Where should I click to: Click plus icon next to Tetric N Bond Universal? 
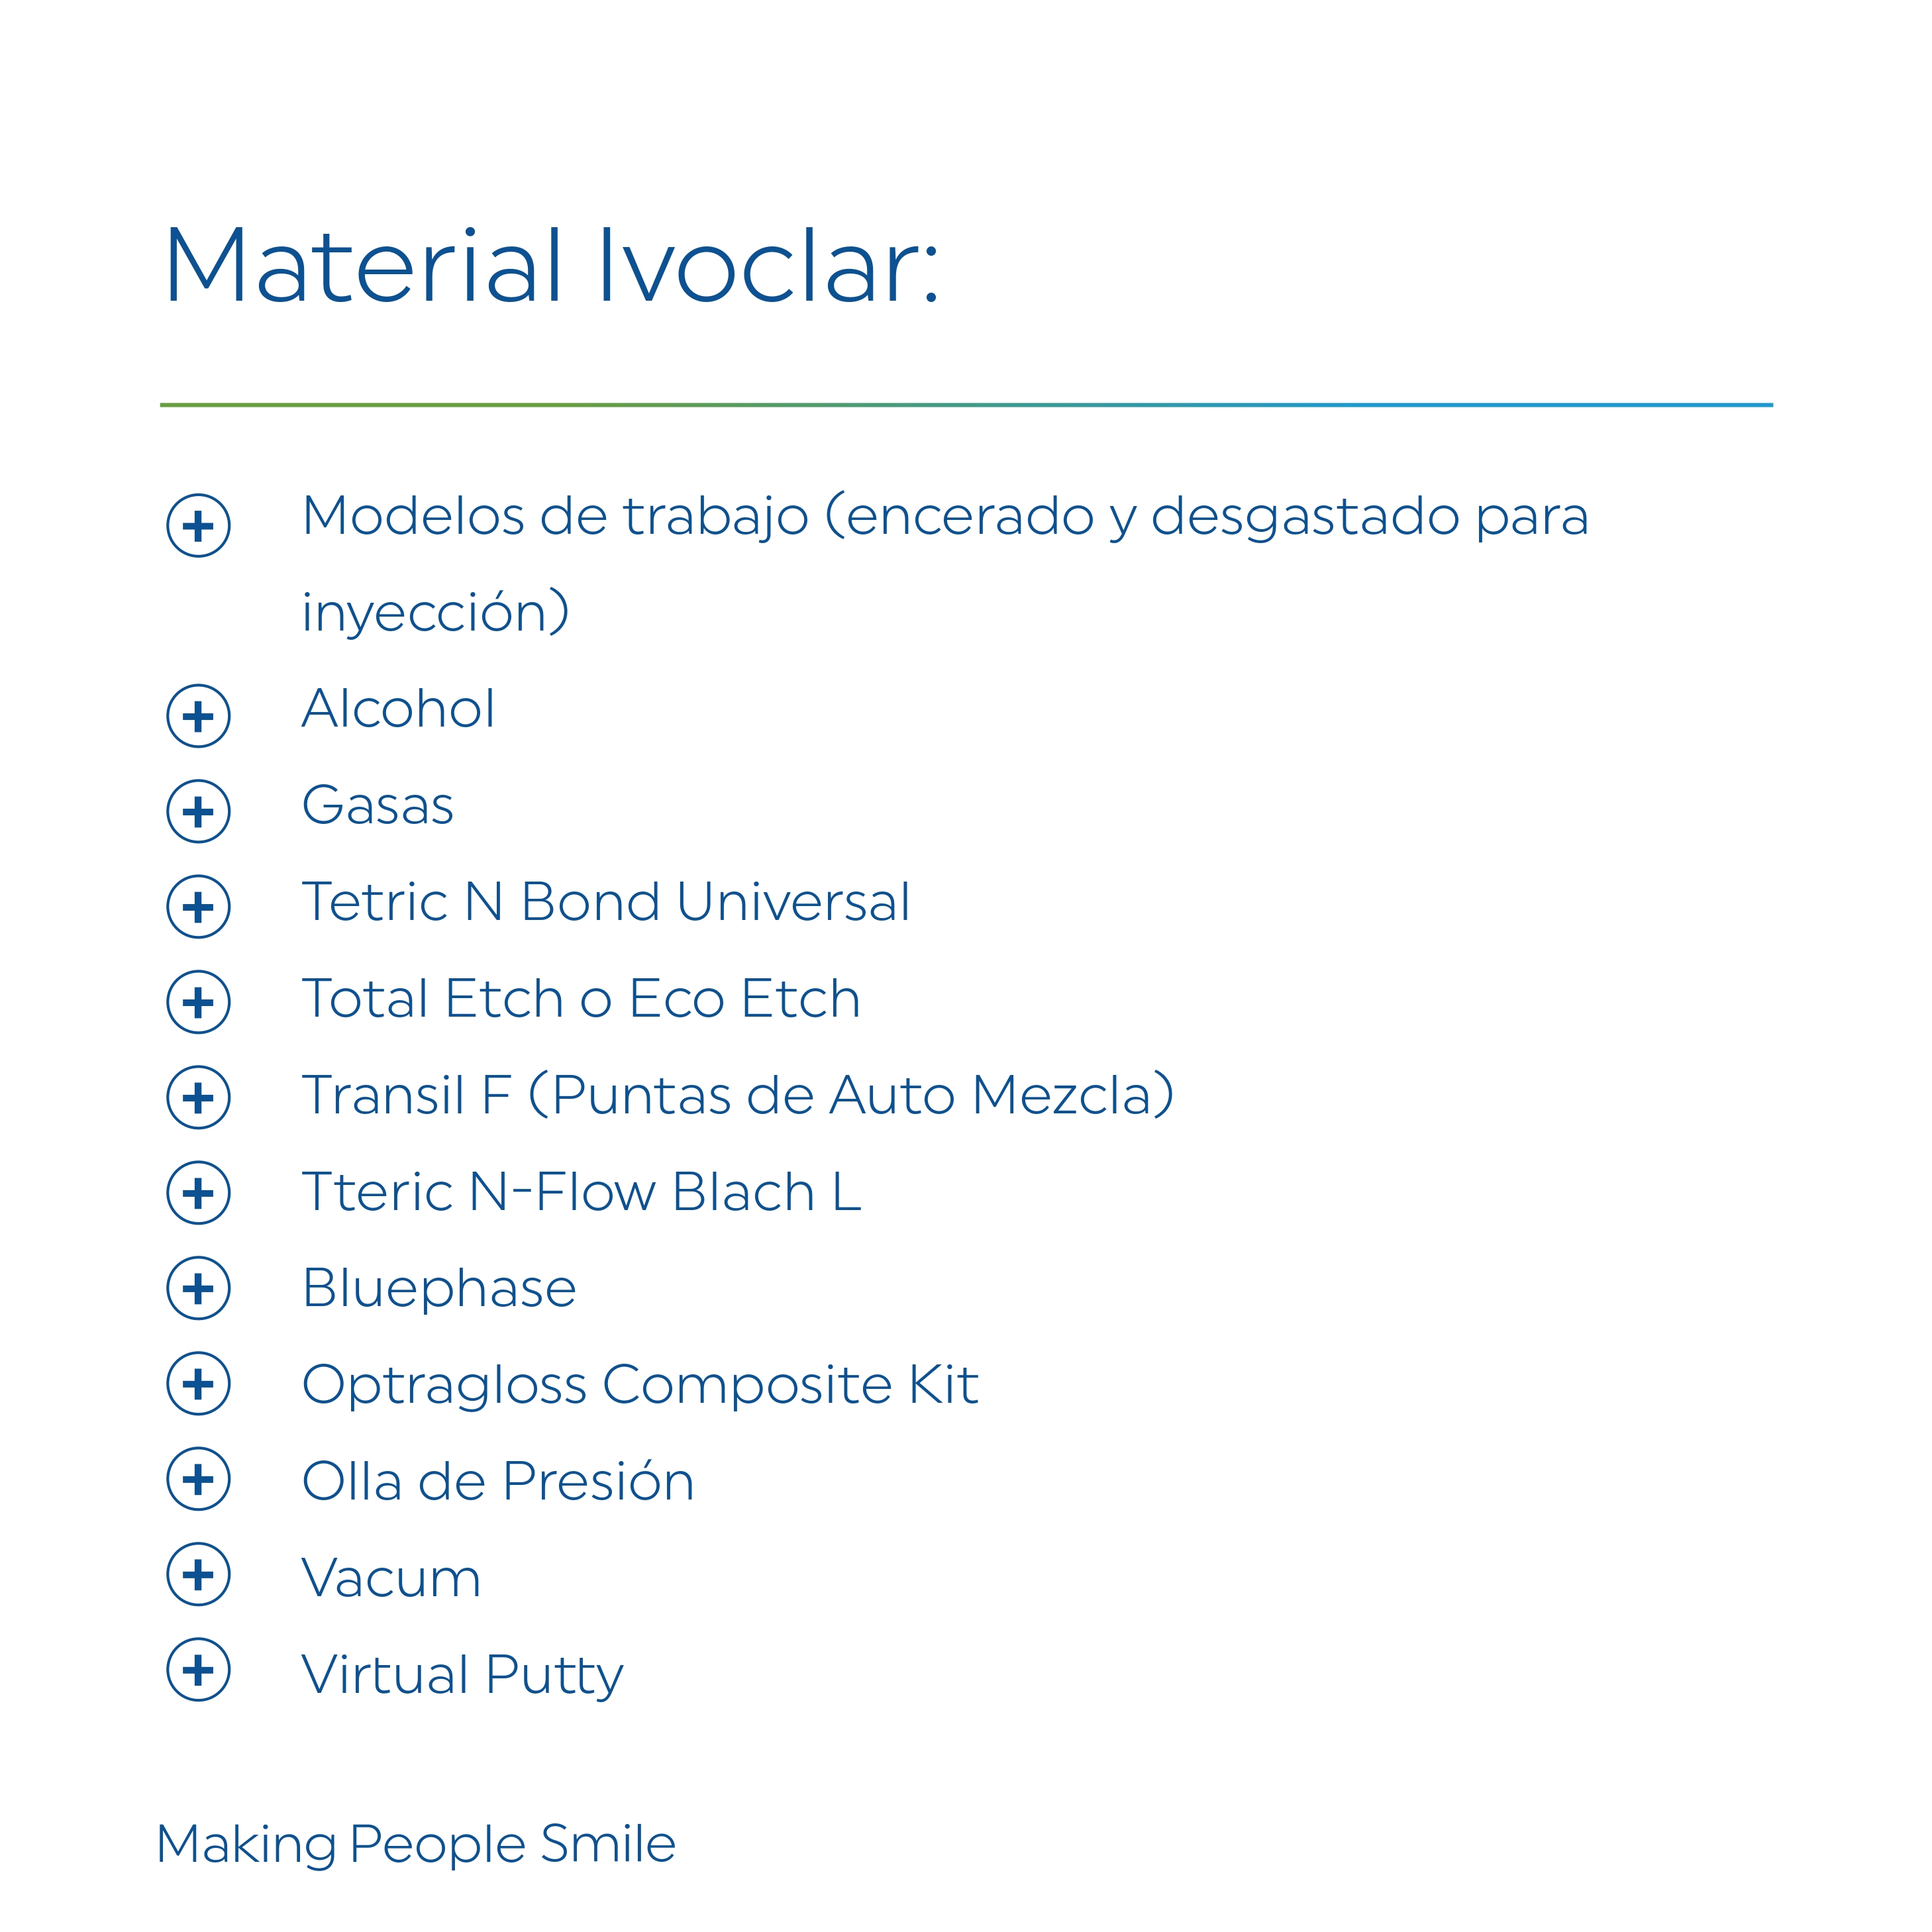click(x=198, y=907)
